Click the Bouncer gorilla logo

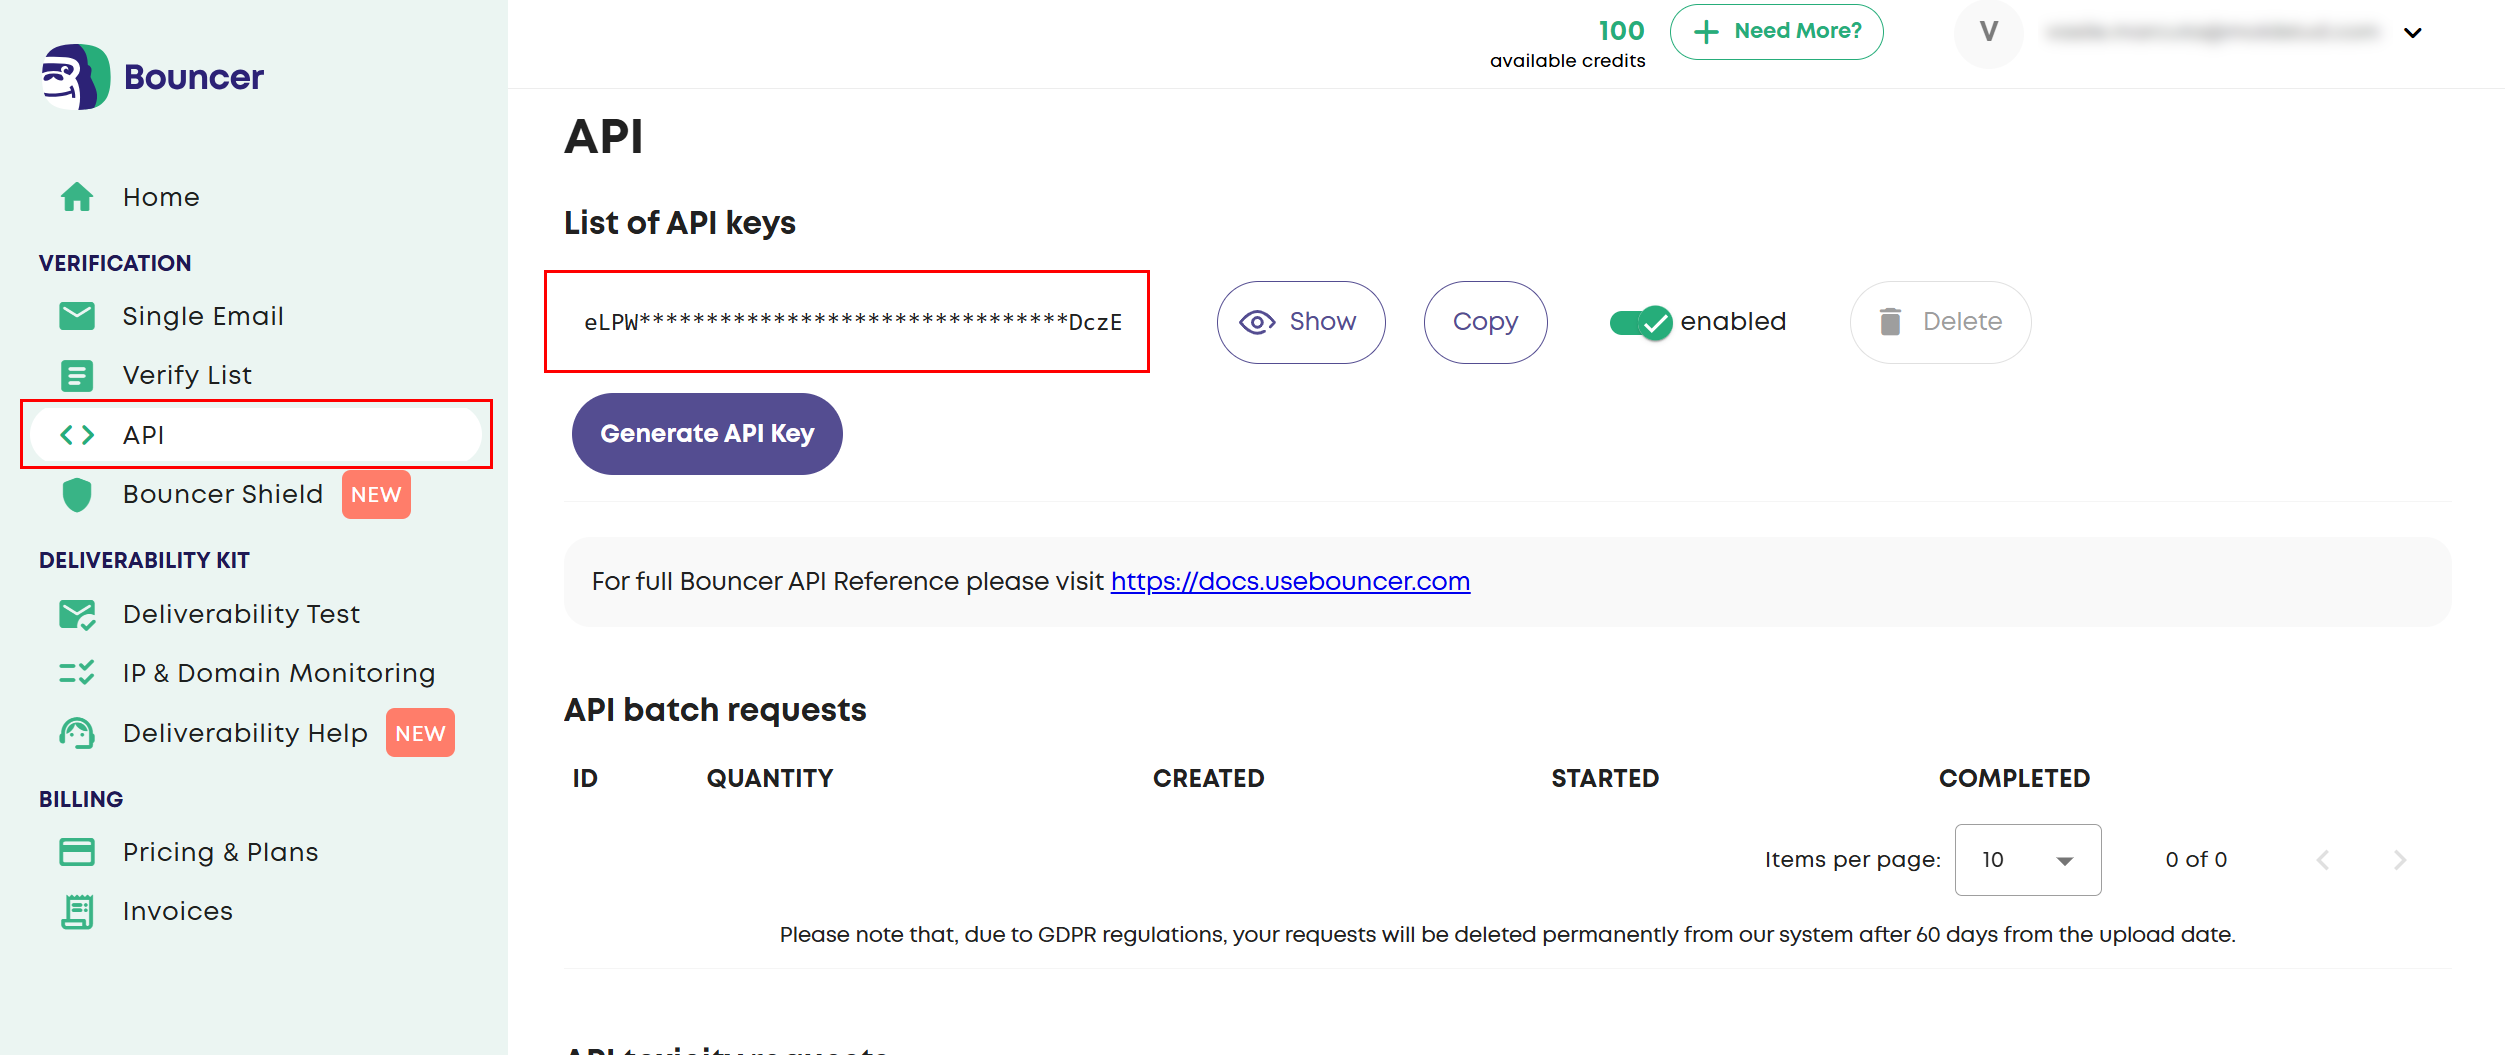click(x=75, y=77)
